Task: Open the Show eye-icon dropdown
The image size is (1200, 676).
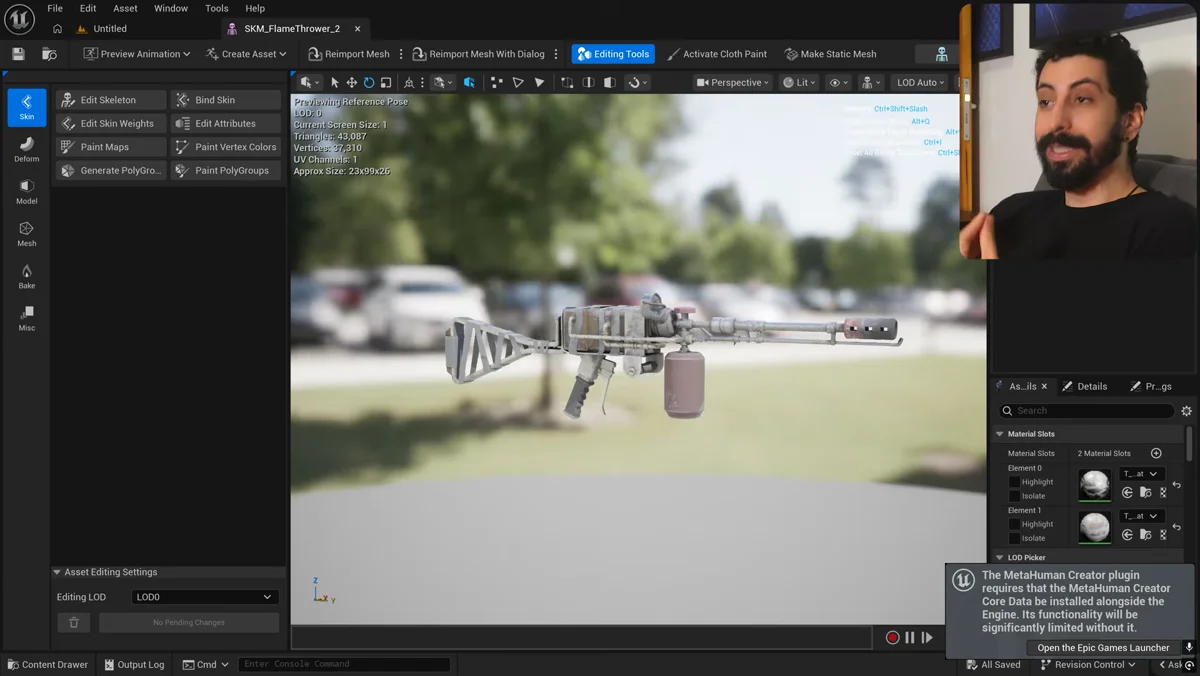Action: click(839, 82)
